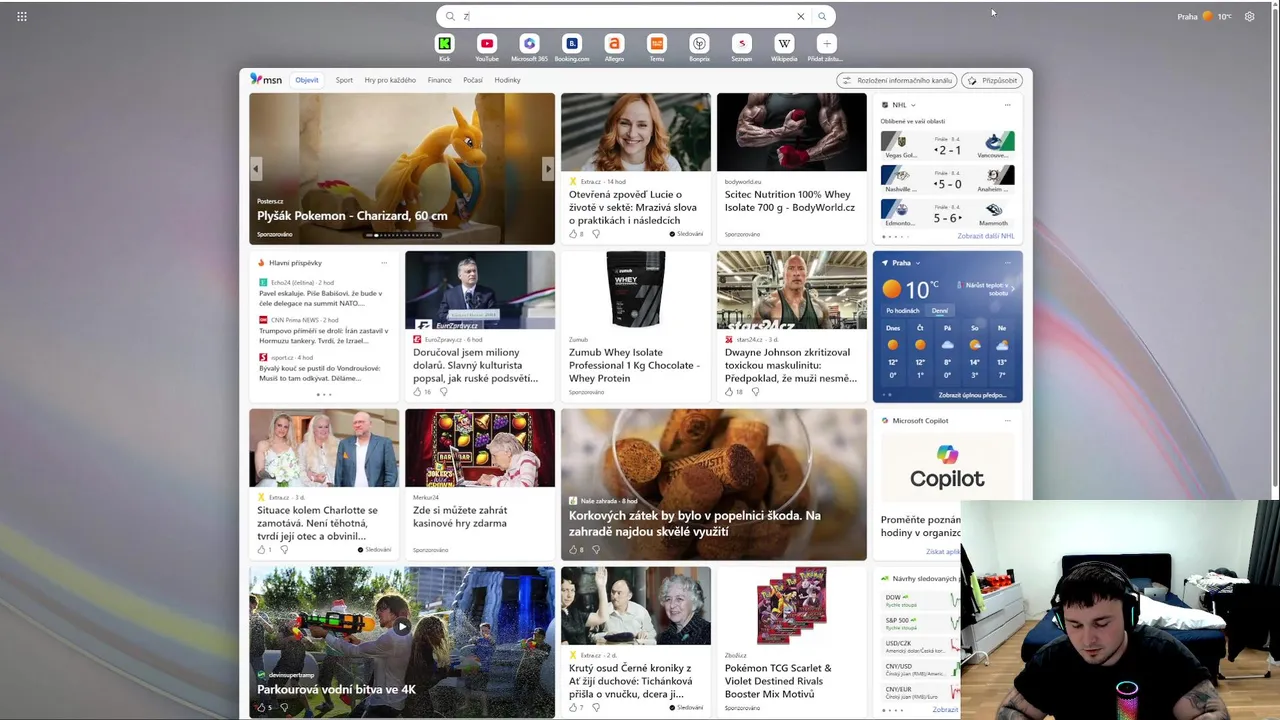Open more options on Hlavní příspěvky card
Screen dimensions: 1280x720
384,263
